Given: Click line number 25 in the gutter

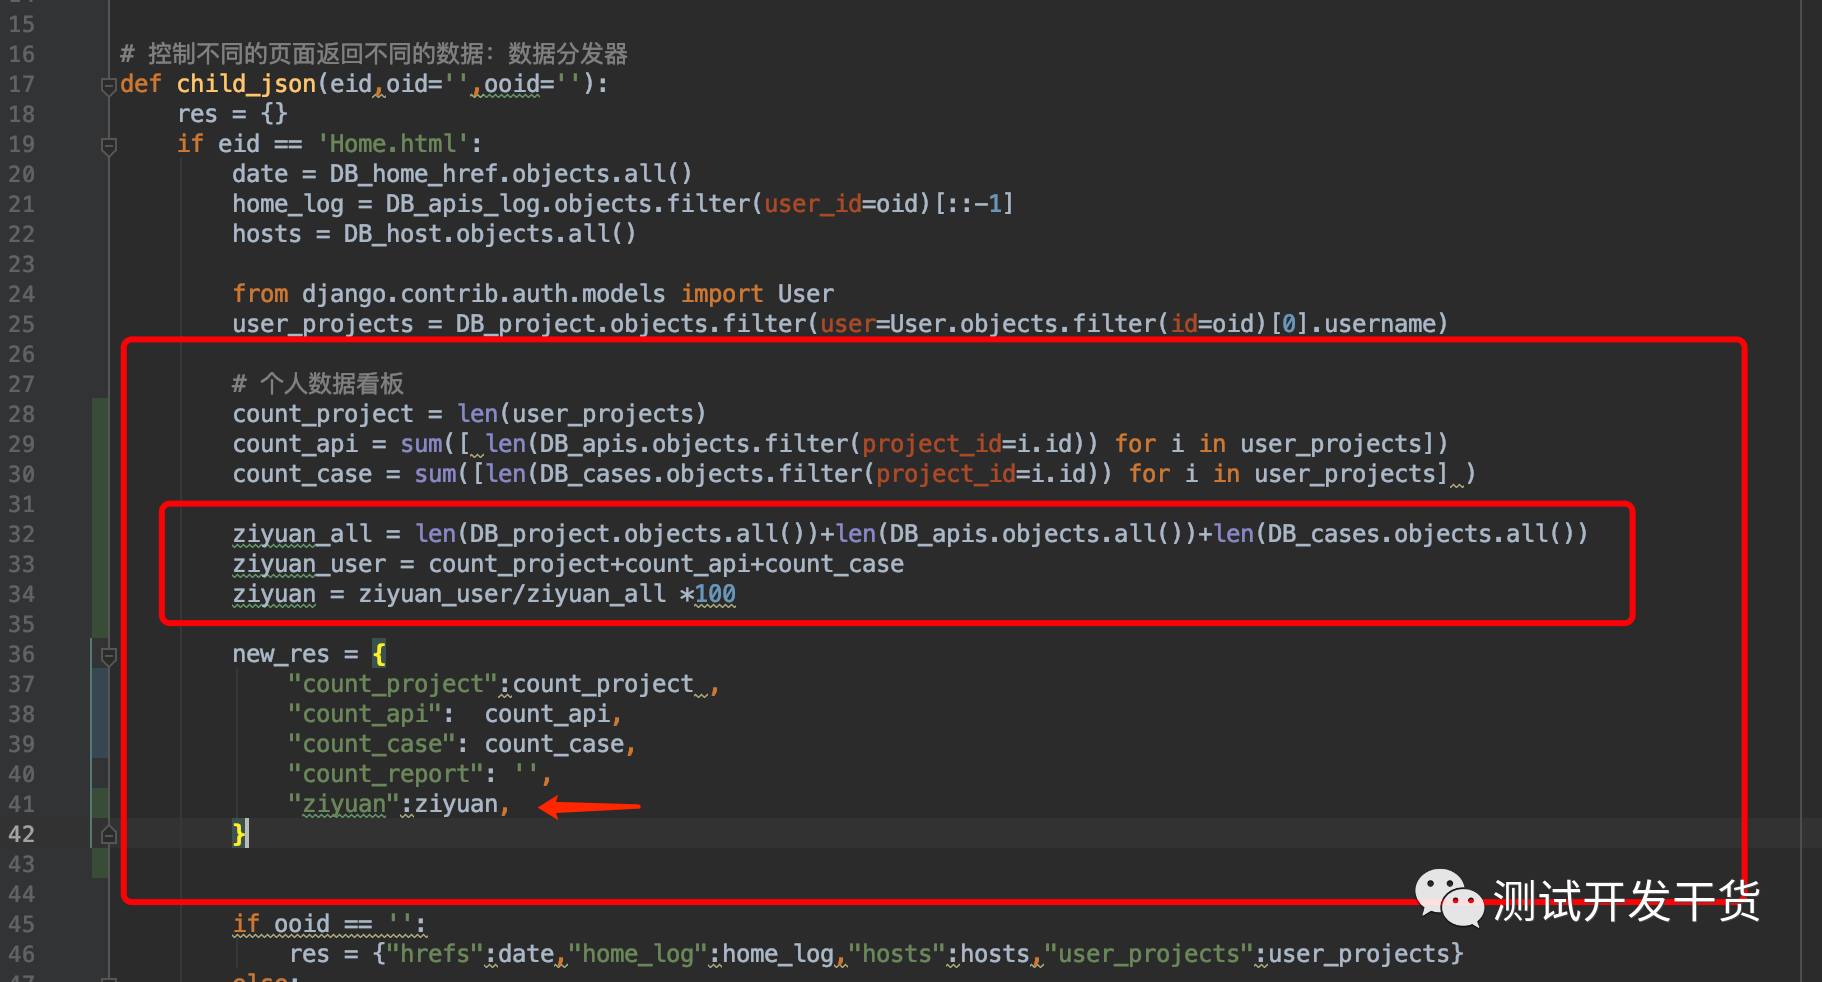Looking at the screenshot, I should pyautogui.click(x=22, y=324).
